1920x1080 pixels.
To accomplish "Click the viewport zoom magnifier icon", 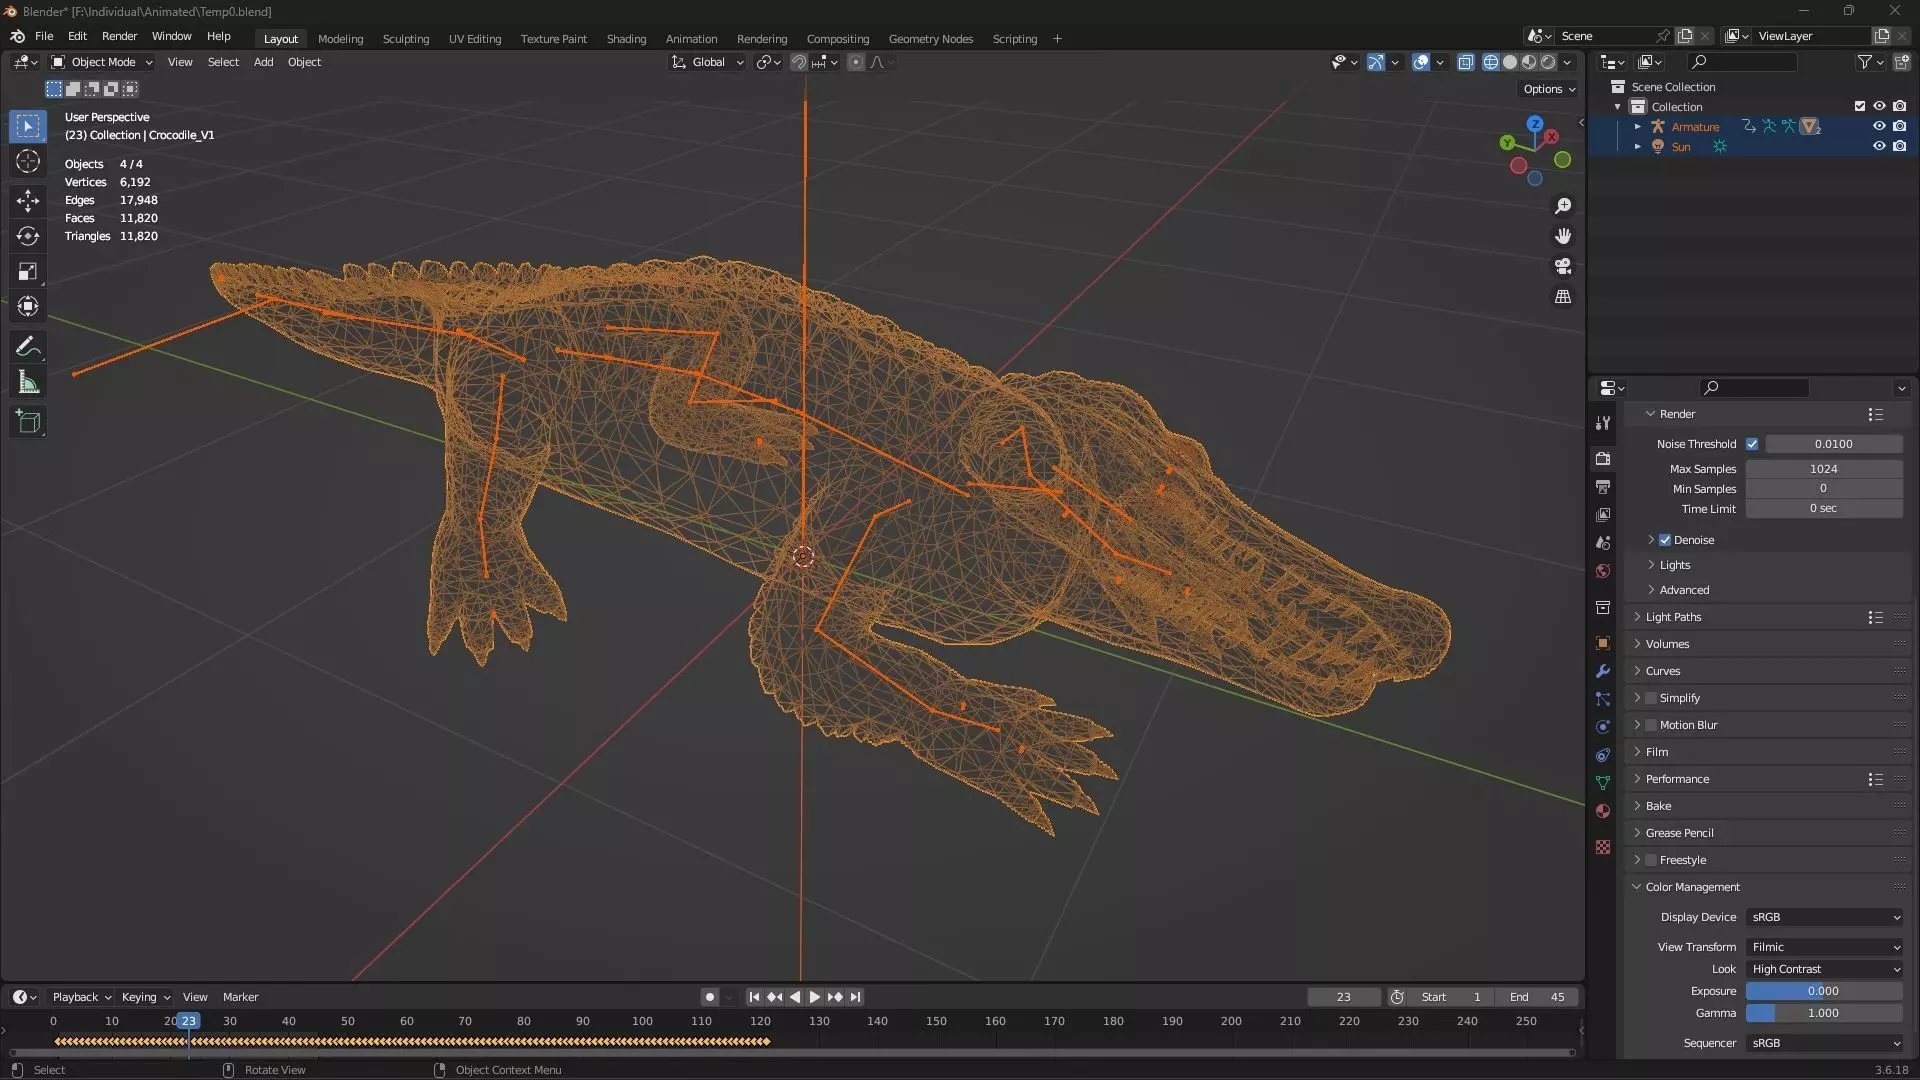I will (1563, 206).
